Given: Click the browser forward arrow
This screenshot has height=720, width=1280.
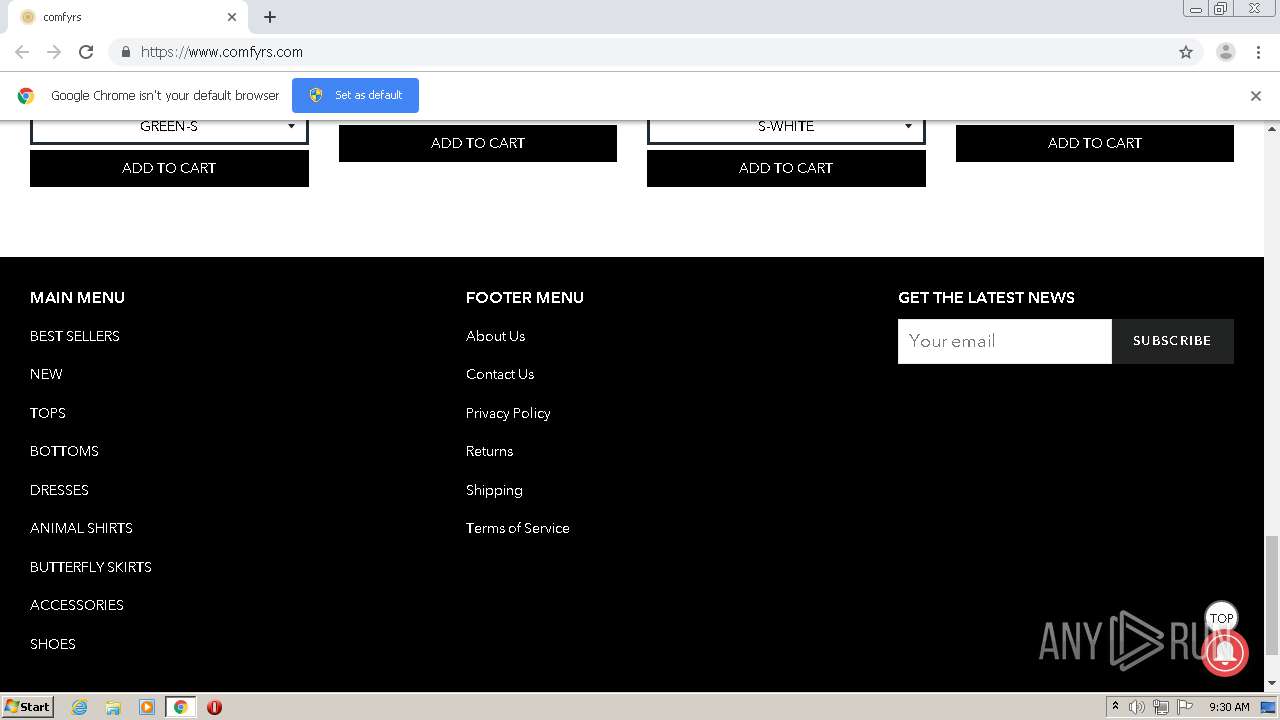Looking at the screenshot, I should (54, 52).
